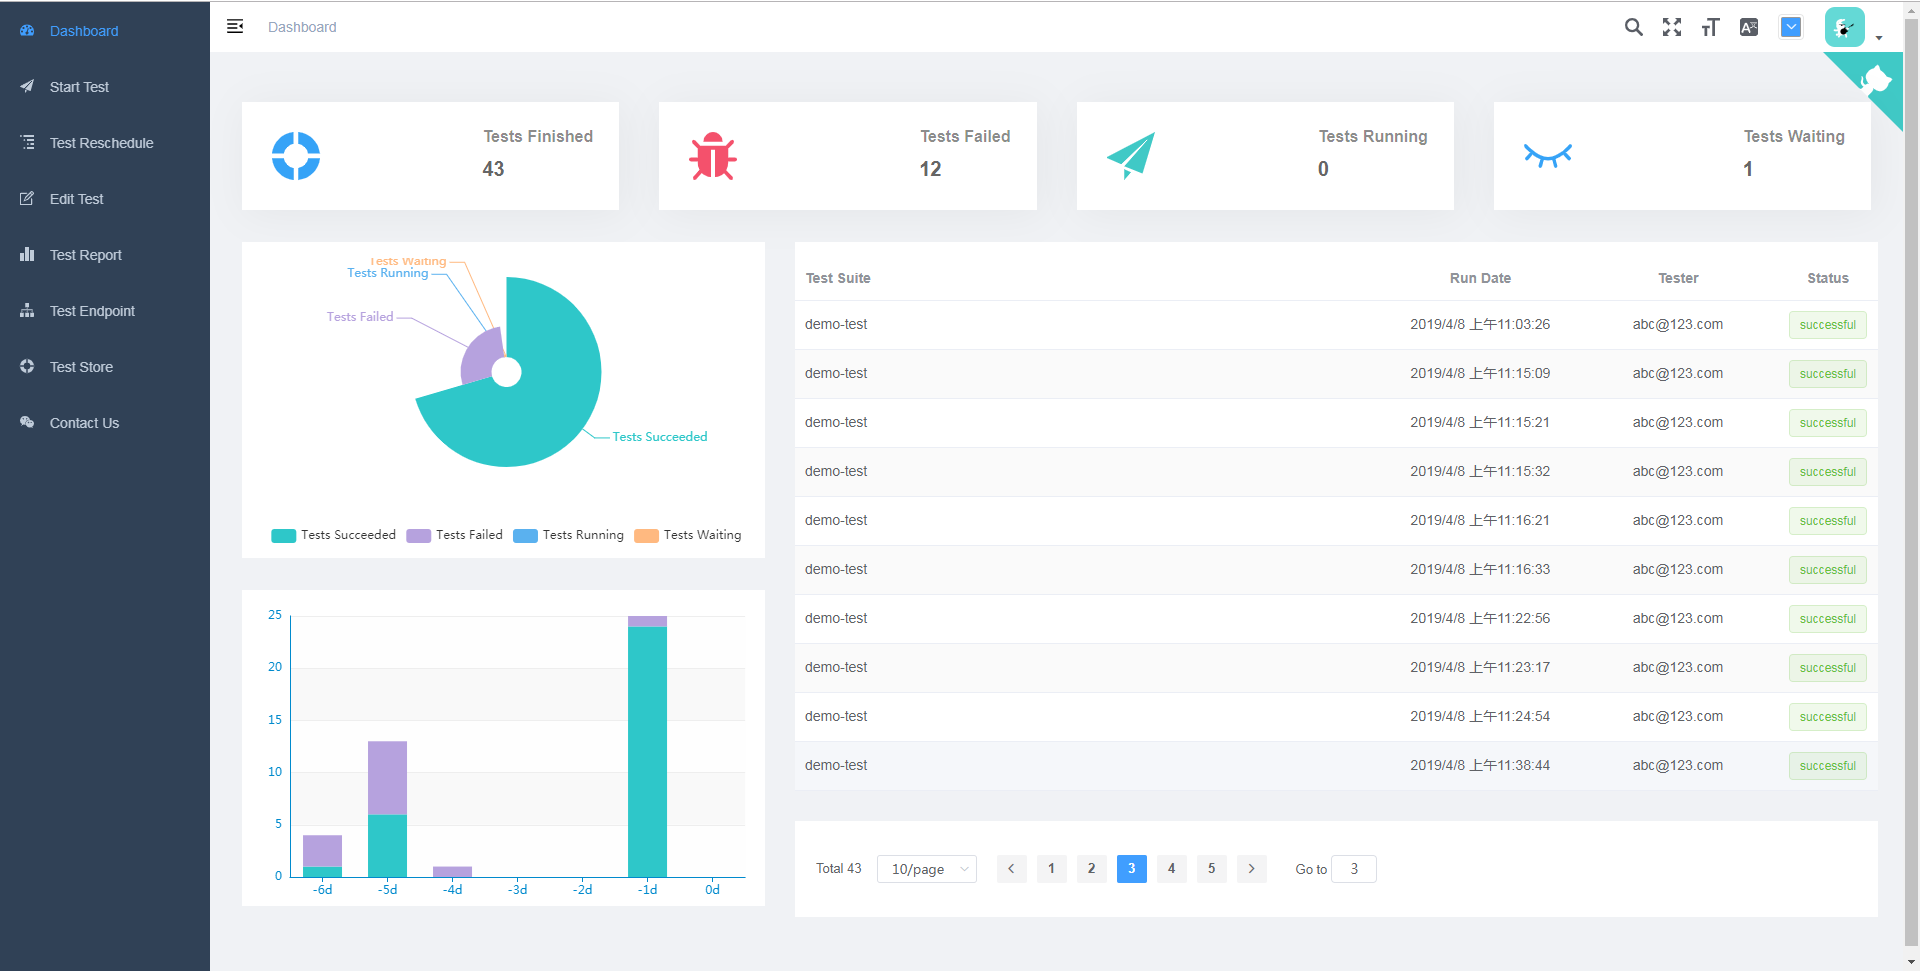Open Test Report in sidebar
Image resolution: width=1920 pixels, height=971 pixels.
pos(105,255)
